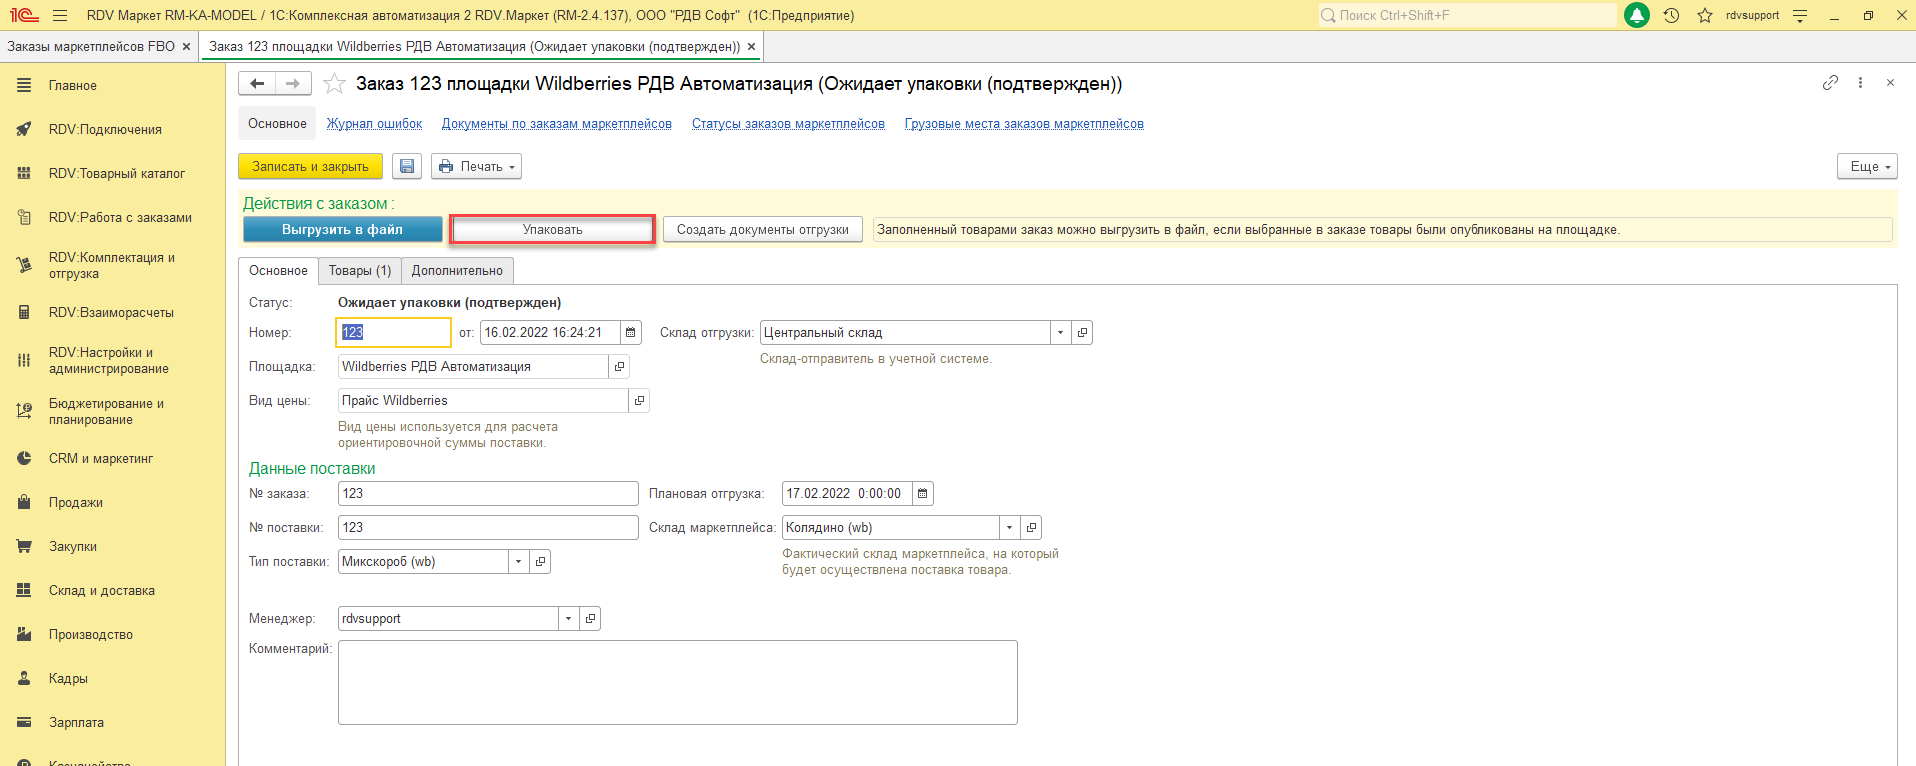
Task: Switch to Заказы маркетплейсов FBO tab
Action: click(x=91, y=46)
